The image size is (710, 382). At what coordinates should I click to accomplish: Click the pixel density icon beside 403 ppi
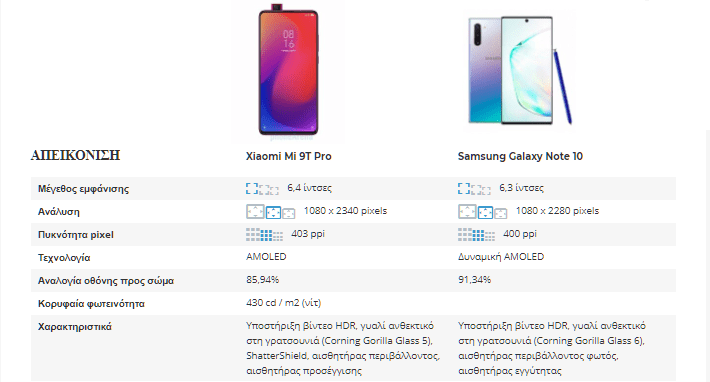(264, 234)
